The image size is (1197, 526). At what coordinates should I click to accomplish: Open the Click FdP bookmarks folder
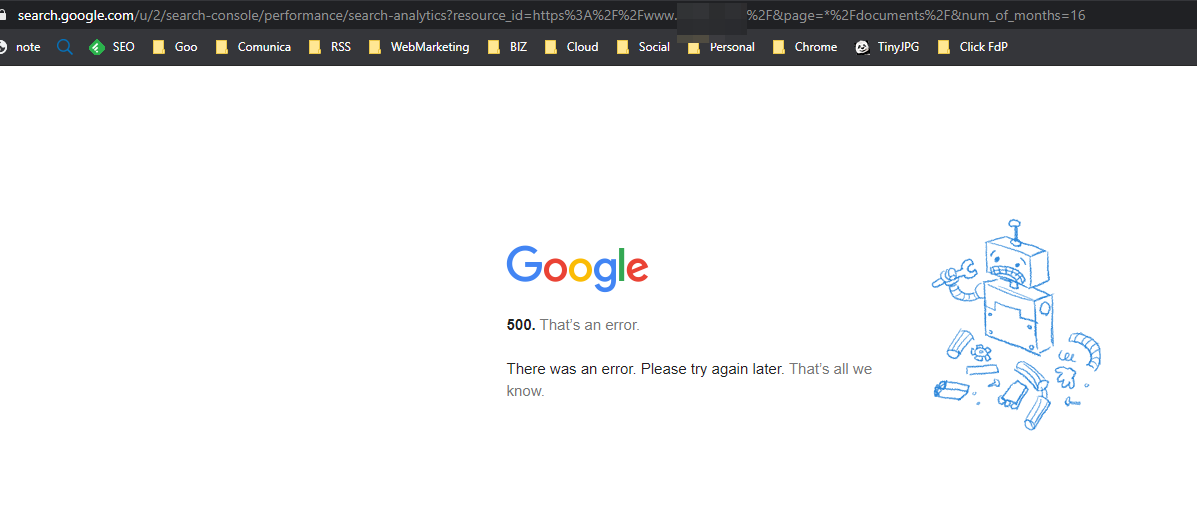point(973,47)
